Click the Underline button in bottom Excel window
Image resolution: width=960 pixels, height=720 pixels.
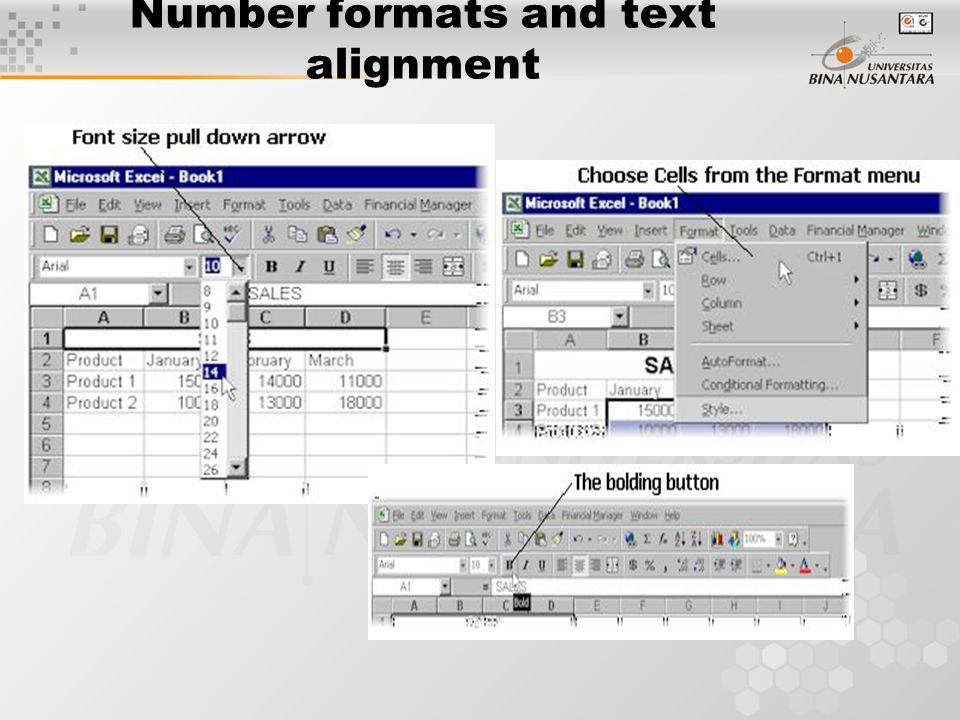542,565
